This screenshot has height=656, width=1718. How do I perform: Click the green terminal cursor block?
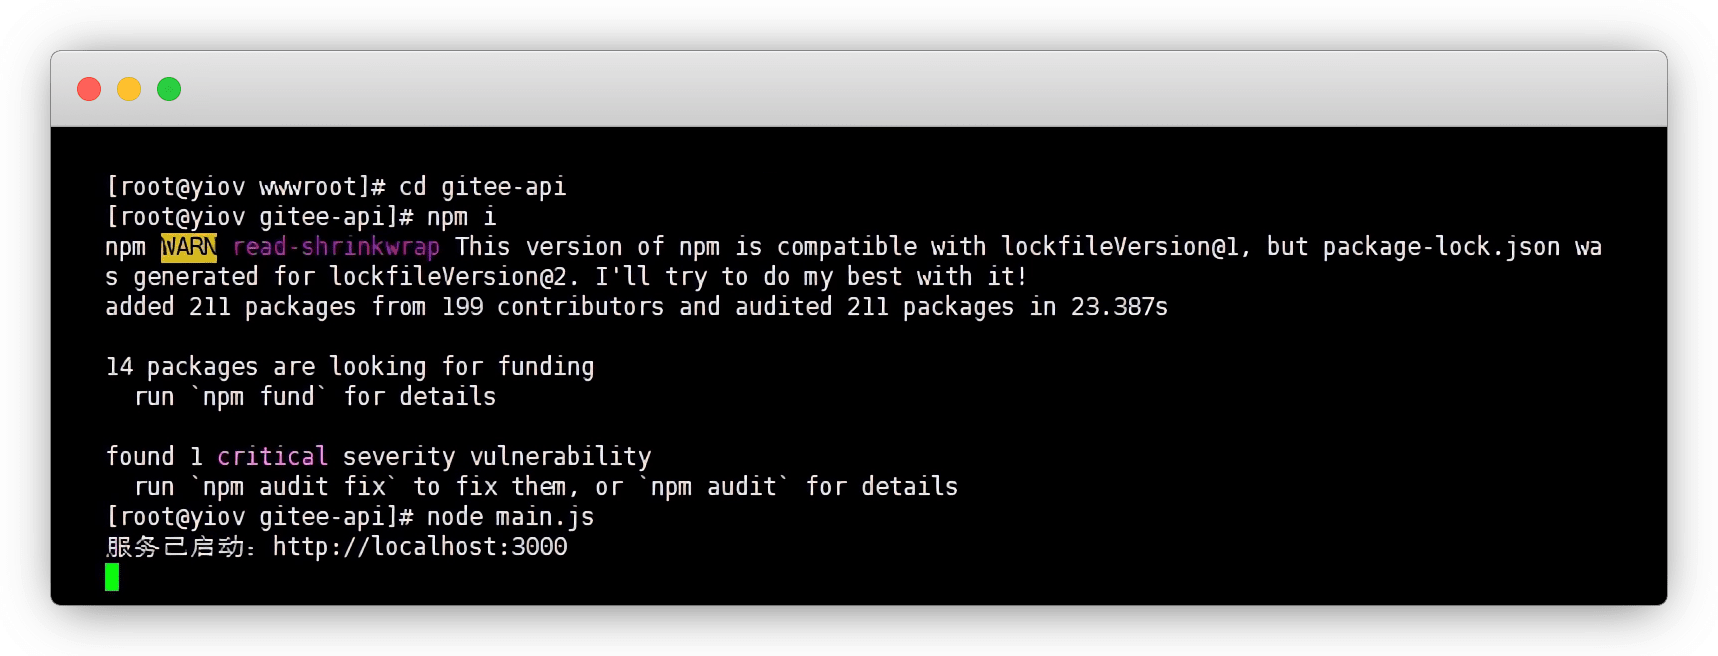112,577
